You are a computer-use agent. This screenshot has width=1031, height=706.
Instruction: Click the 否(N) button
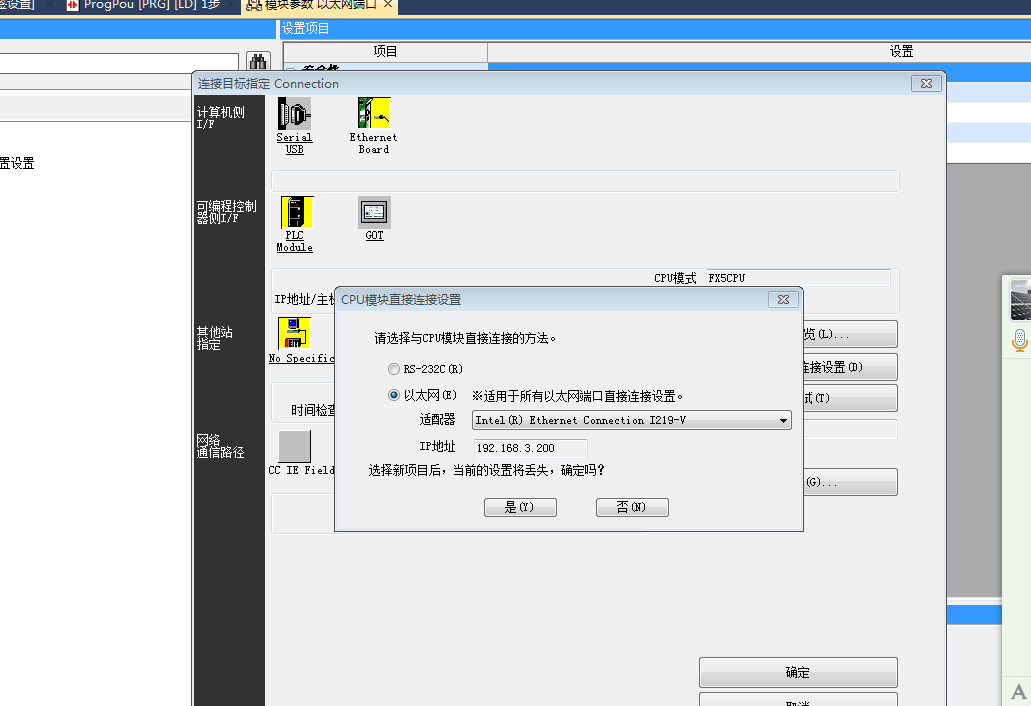[x=632, y=508]
